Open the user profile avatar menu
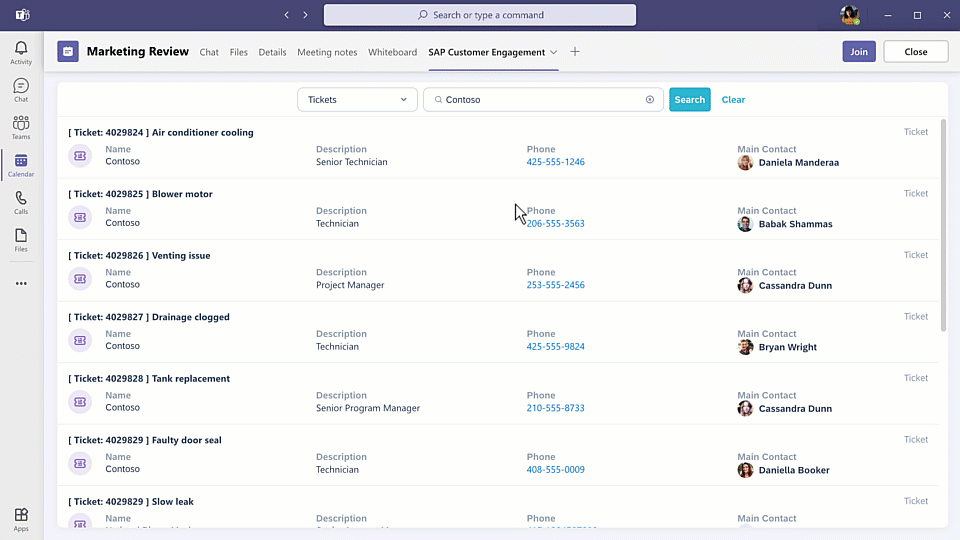960x540 pixels. (x=849, y=15)
